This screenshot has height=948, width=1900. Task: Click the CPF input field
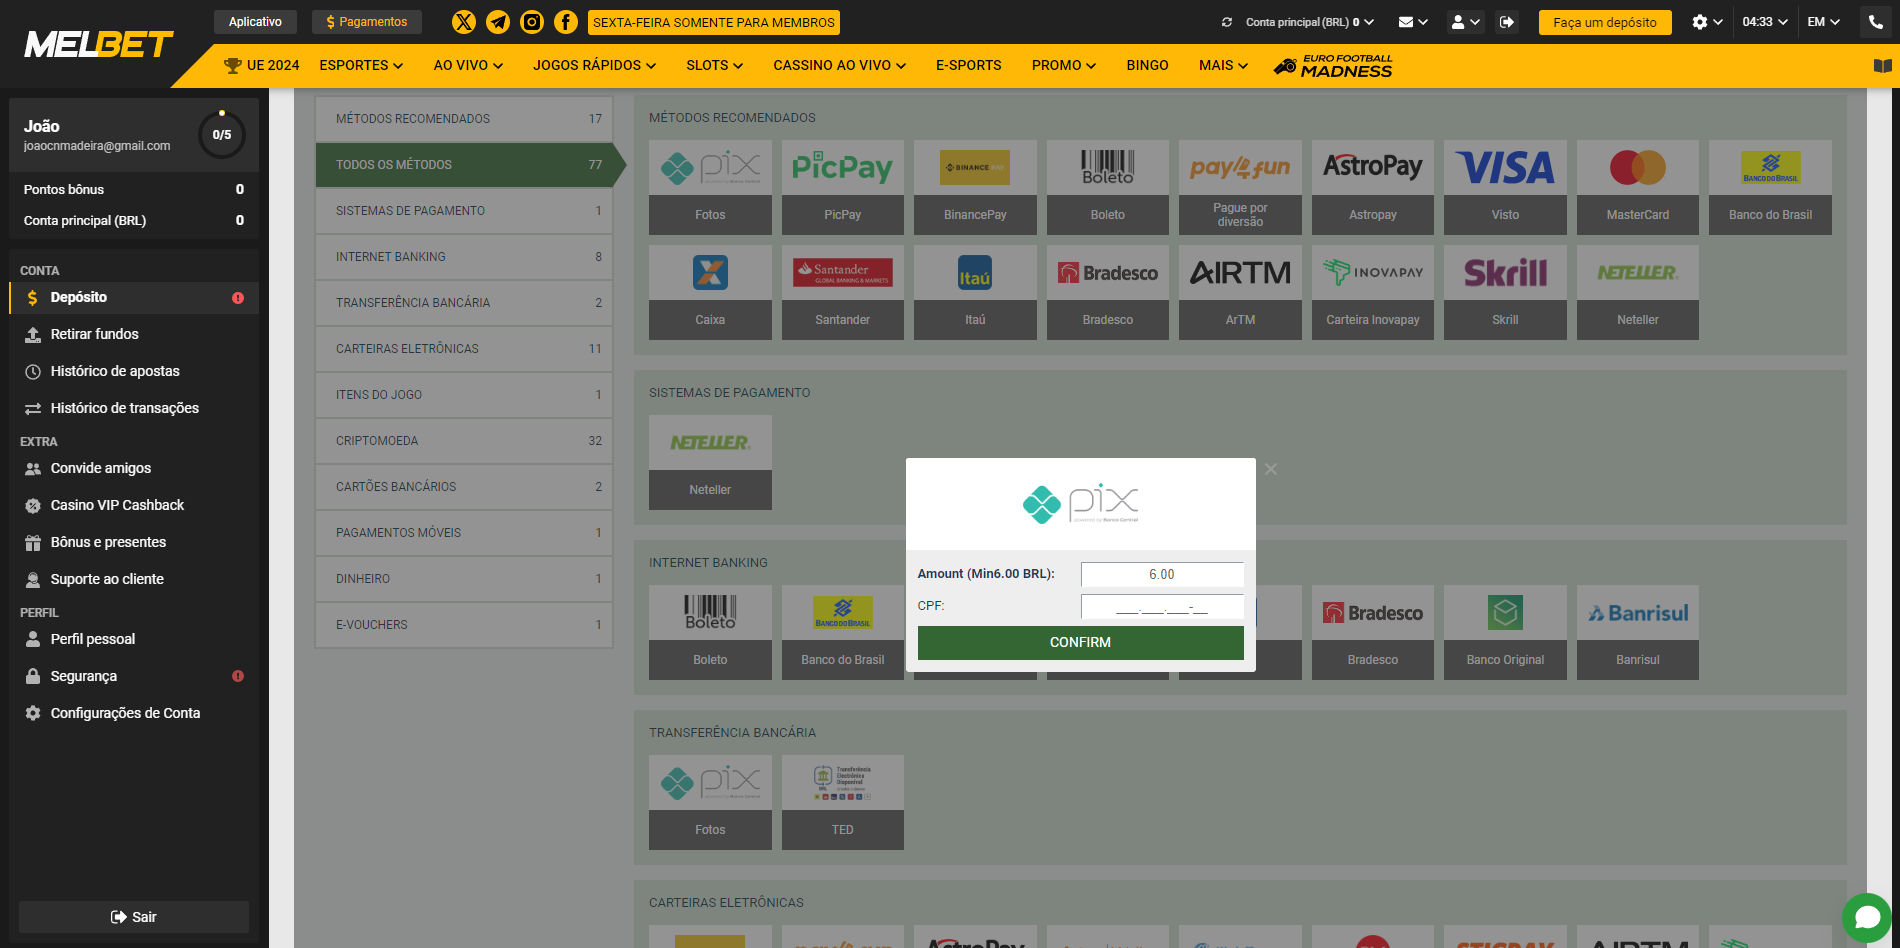pyautogui.click(x=1162, y=607)
